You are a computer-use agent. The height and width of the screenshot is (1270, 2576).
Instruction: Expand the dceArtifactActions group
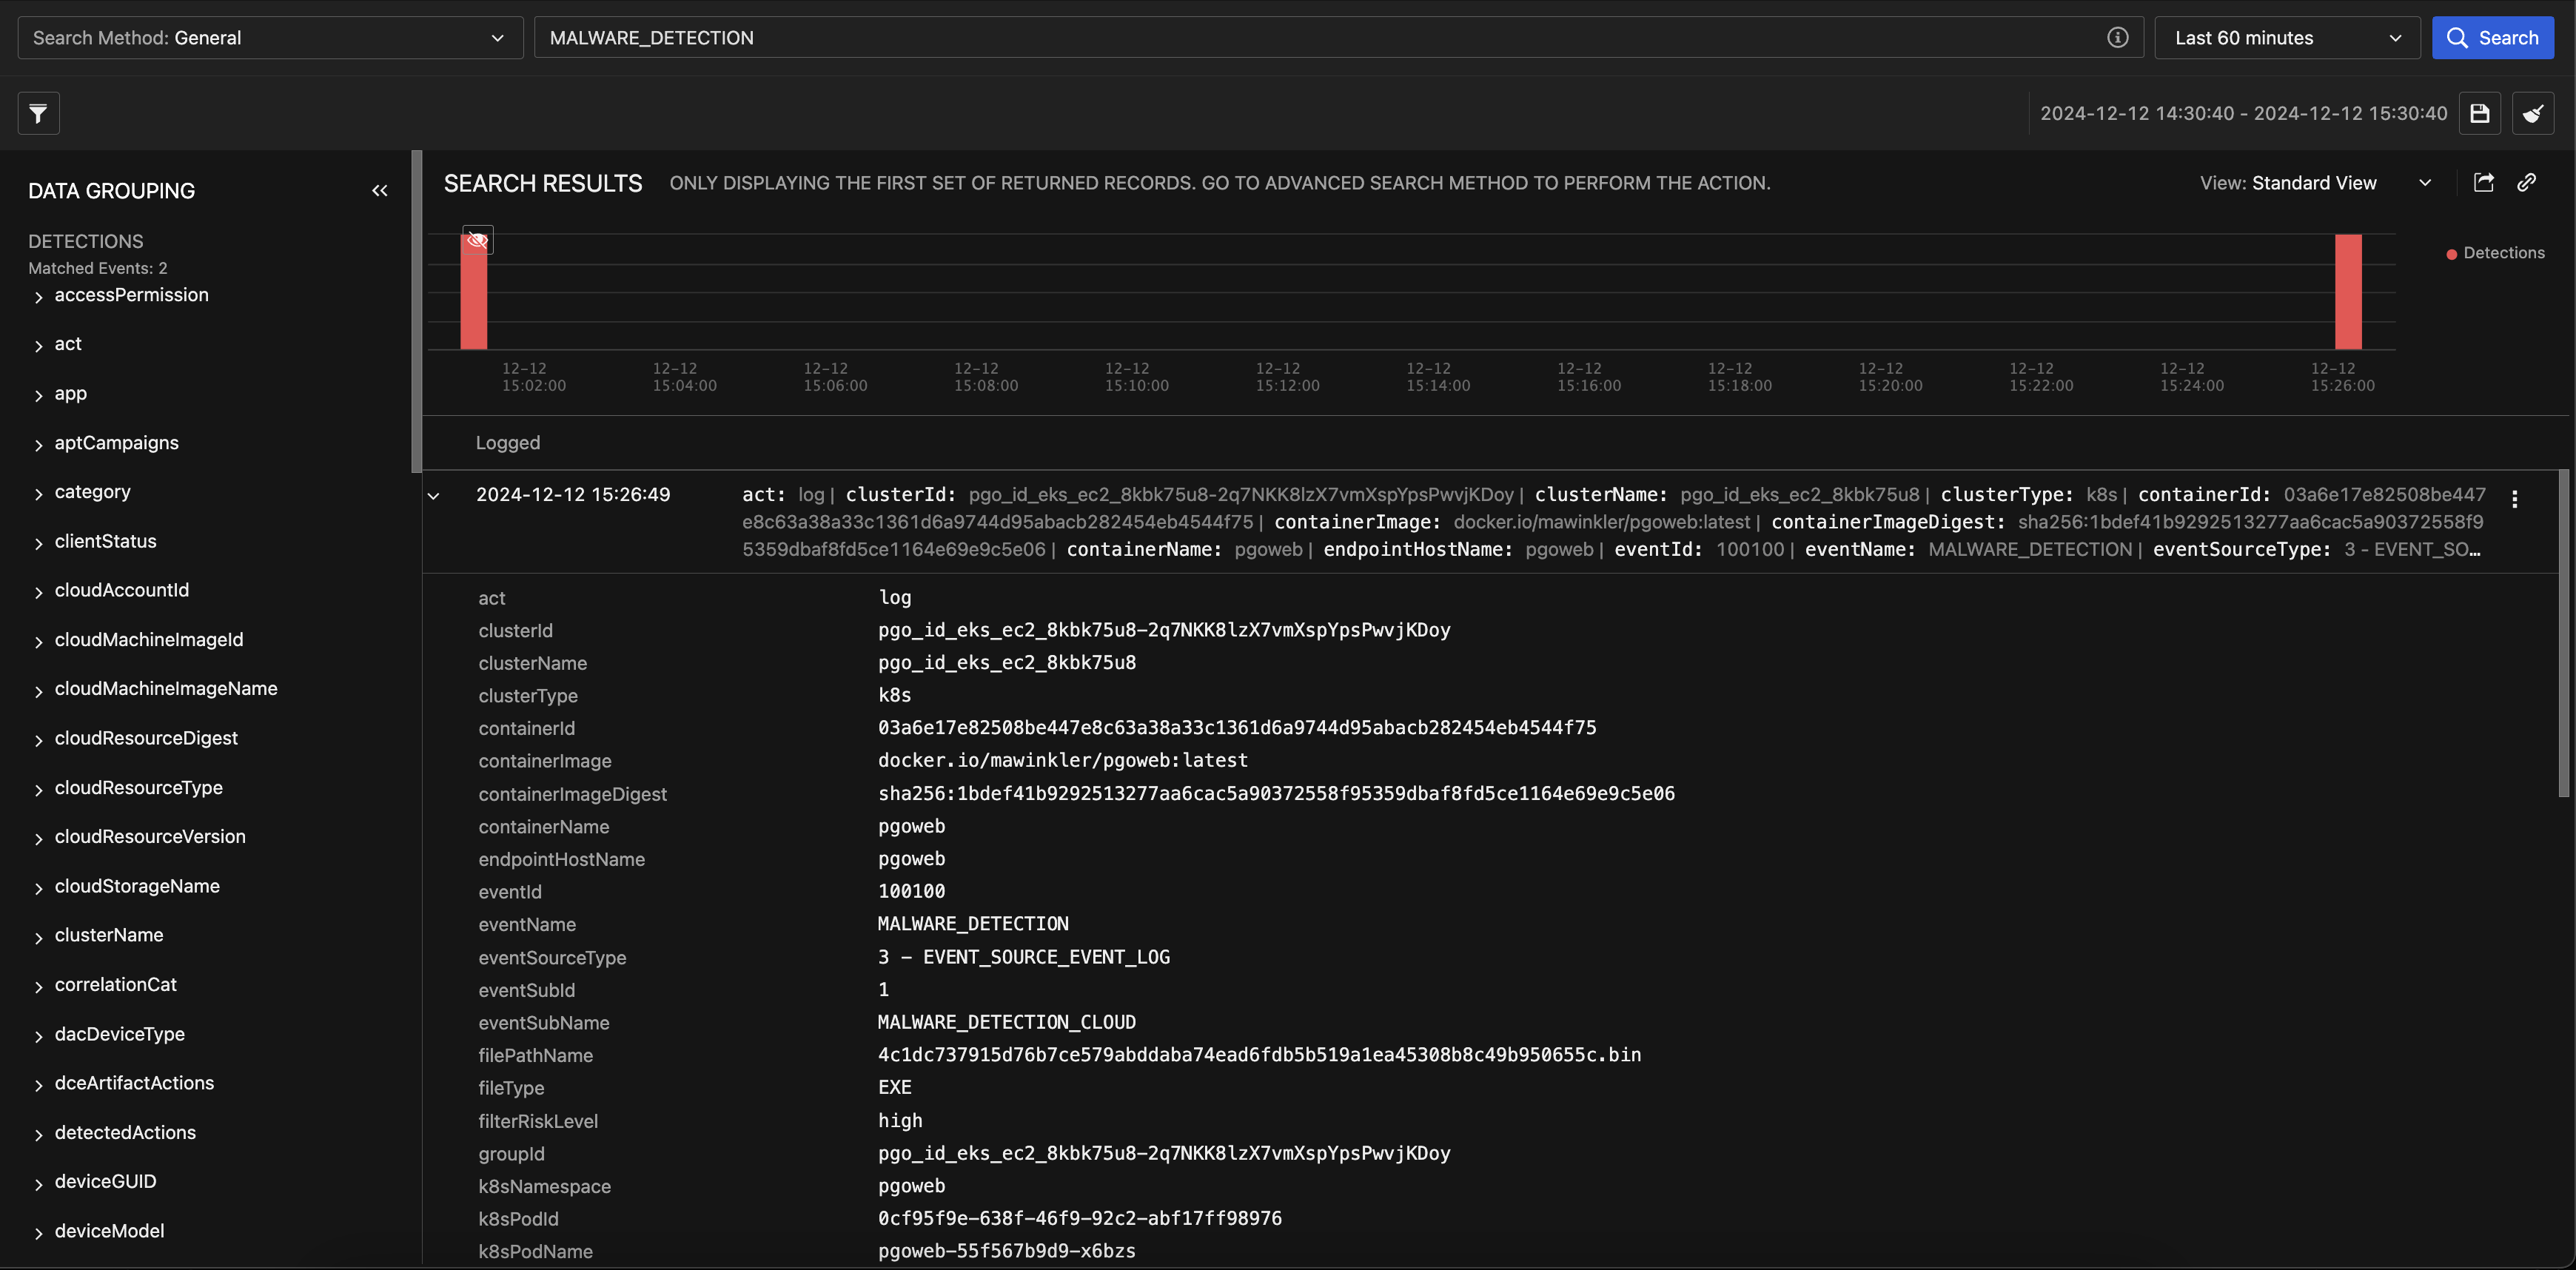point(38,1085)
